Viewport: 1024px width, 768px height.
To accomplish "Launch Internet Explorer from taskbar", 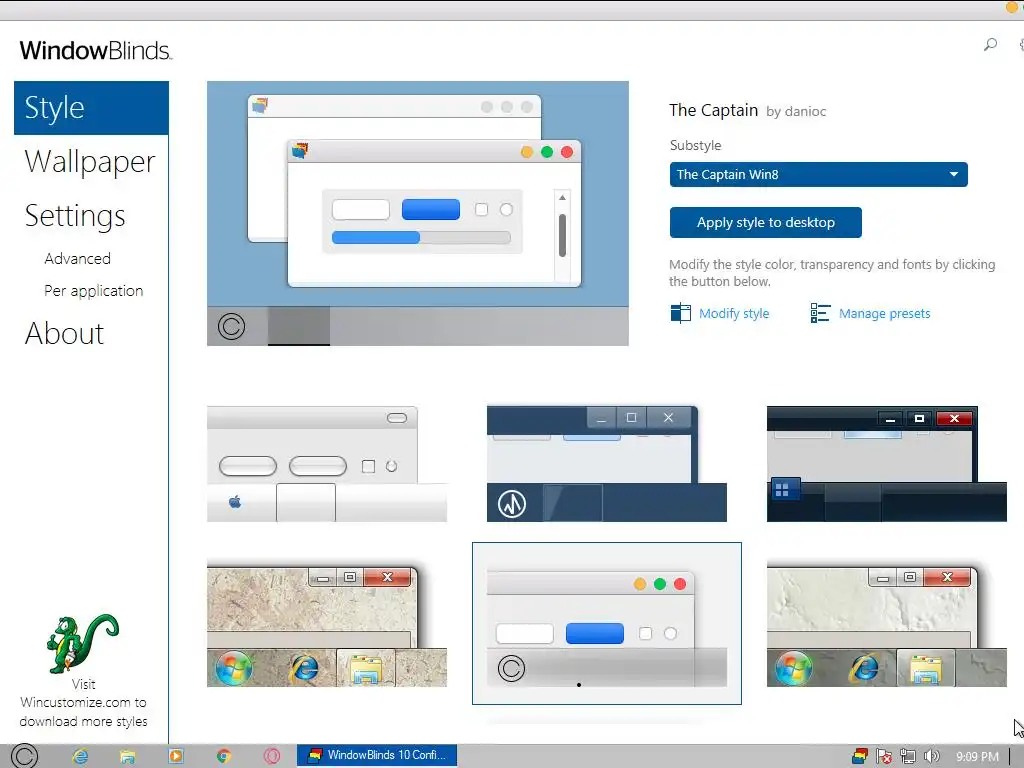I will pyautogui.click(x=80, y=756).
